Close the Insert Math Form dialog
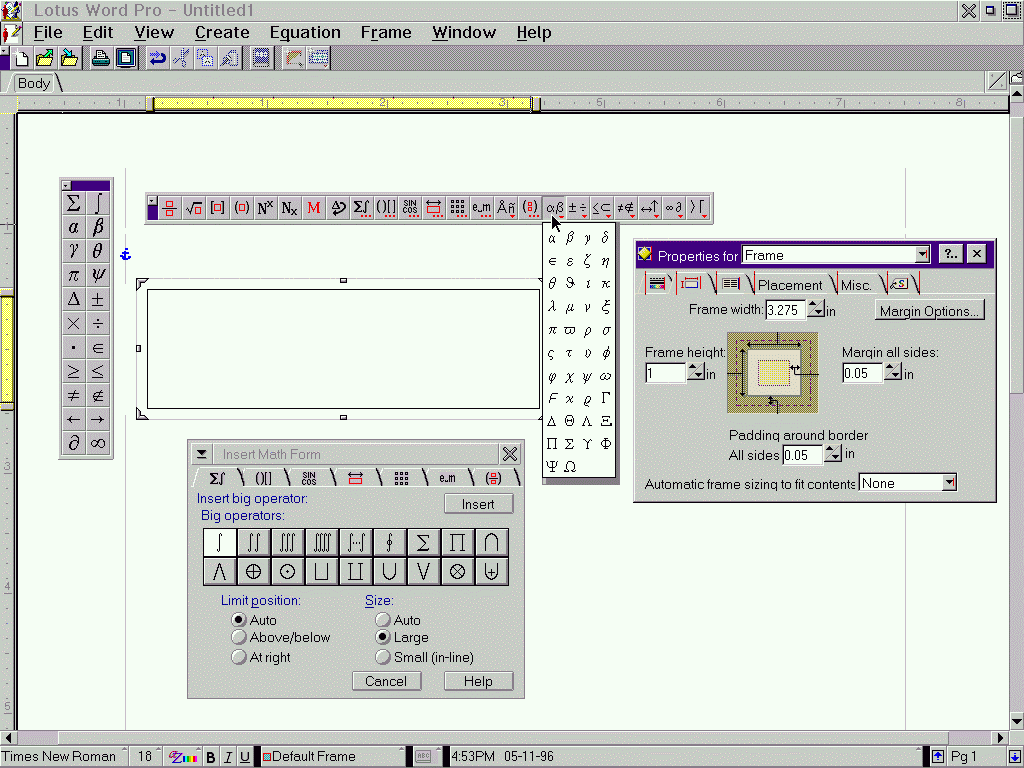 click(x=510, y=454)
